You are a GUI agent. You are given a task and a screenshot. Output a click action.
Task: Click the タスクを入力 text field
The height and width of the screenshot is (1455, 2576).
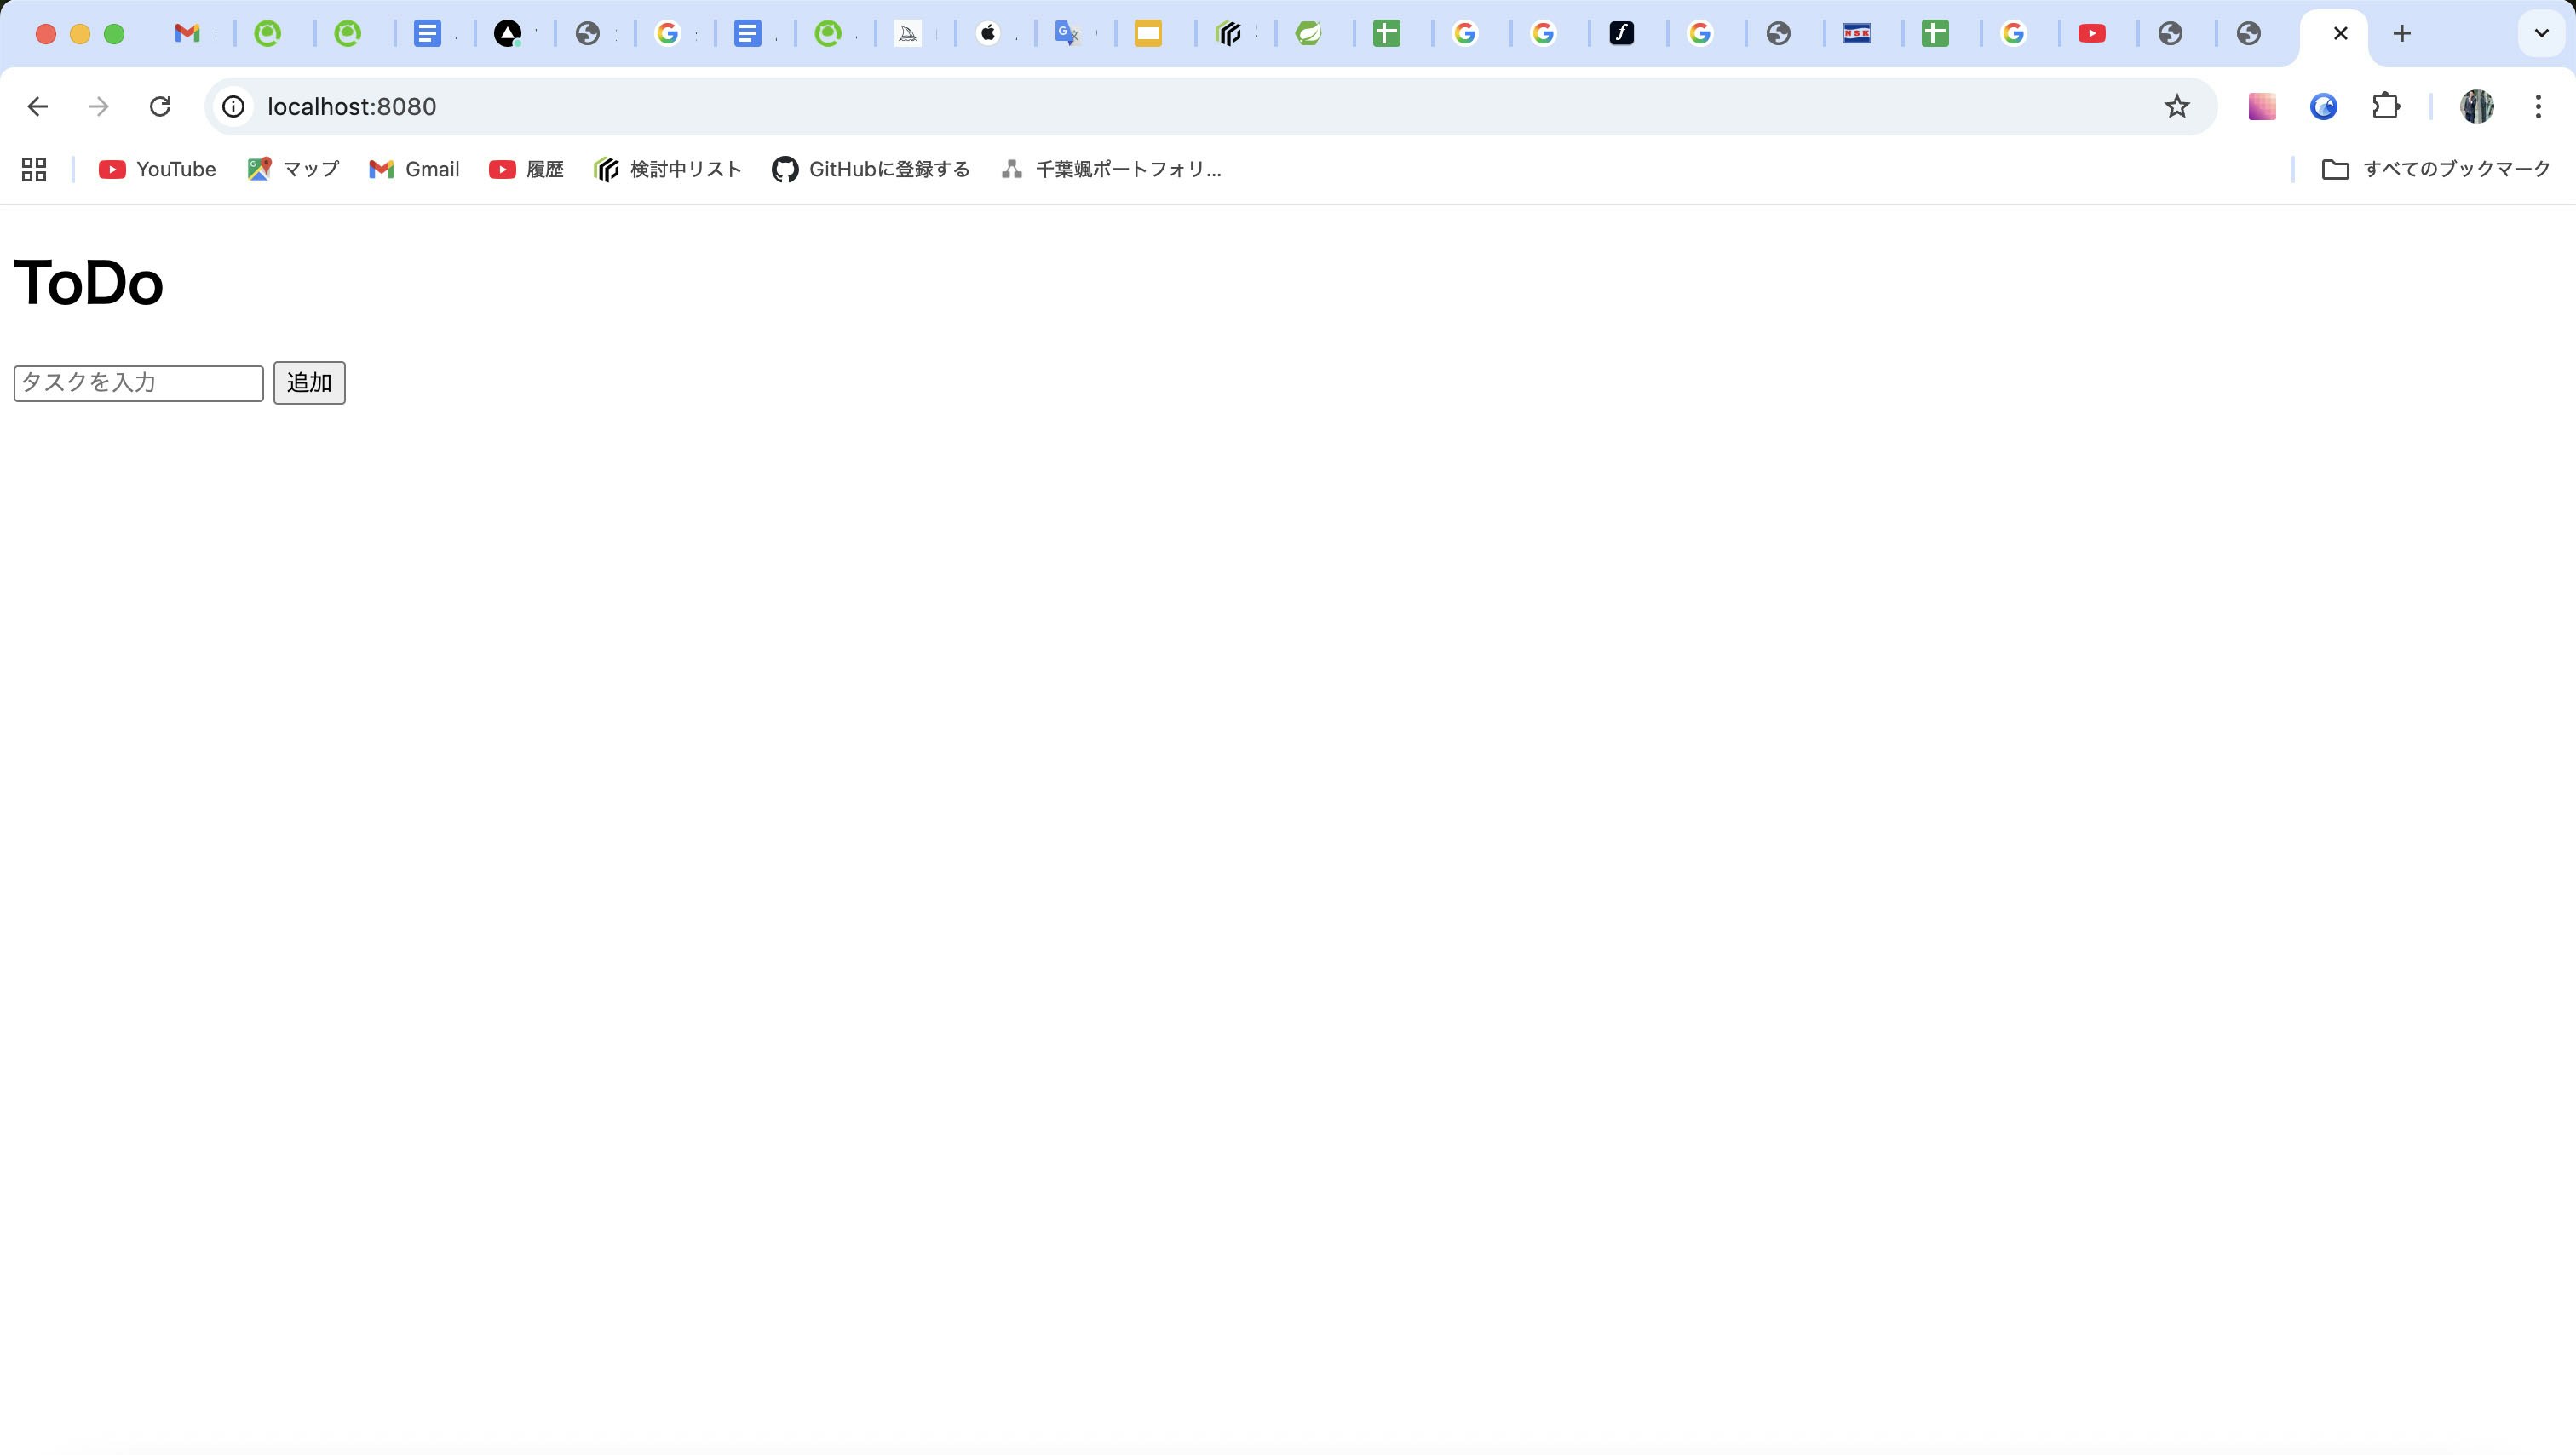(138, 383)
